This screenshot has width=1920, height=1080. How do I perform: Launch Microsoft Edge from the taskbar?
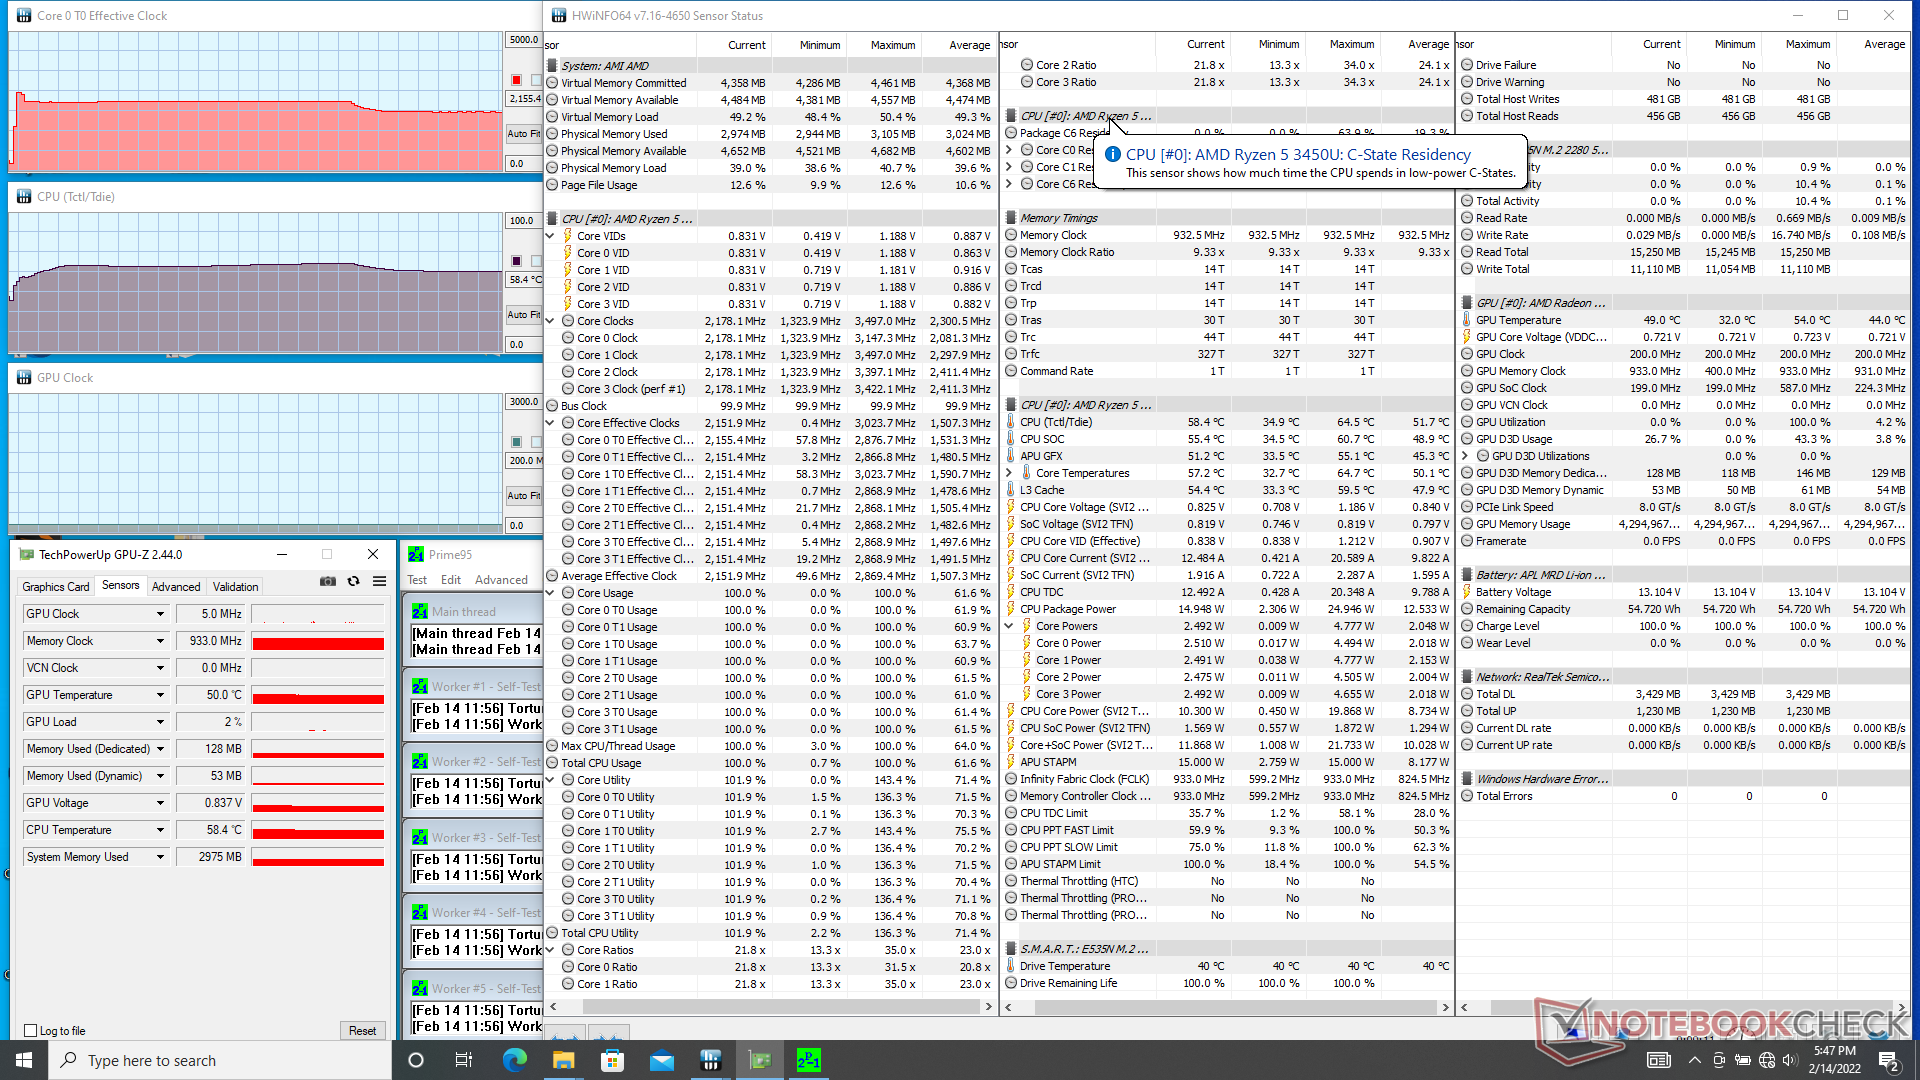click(514, 1060)
